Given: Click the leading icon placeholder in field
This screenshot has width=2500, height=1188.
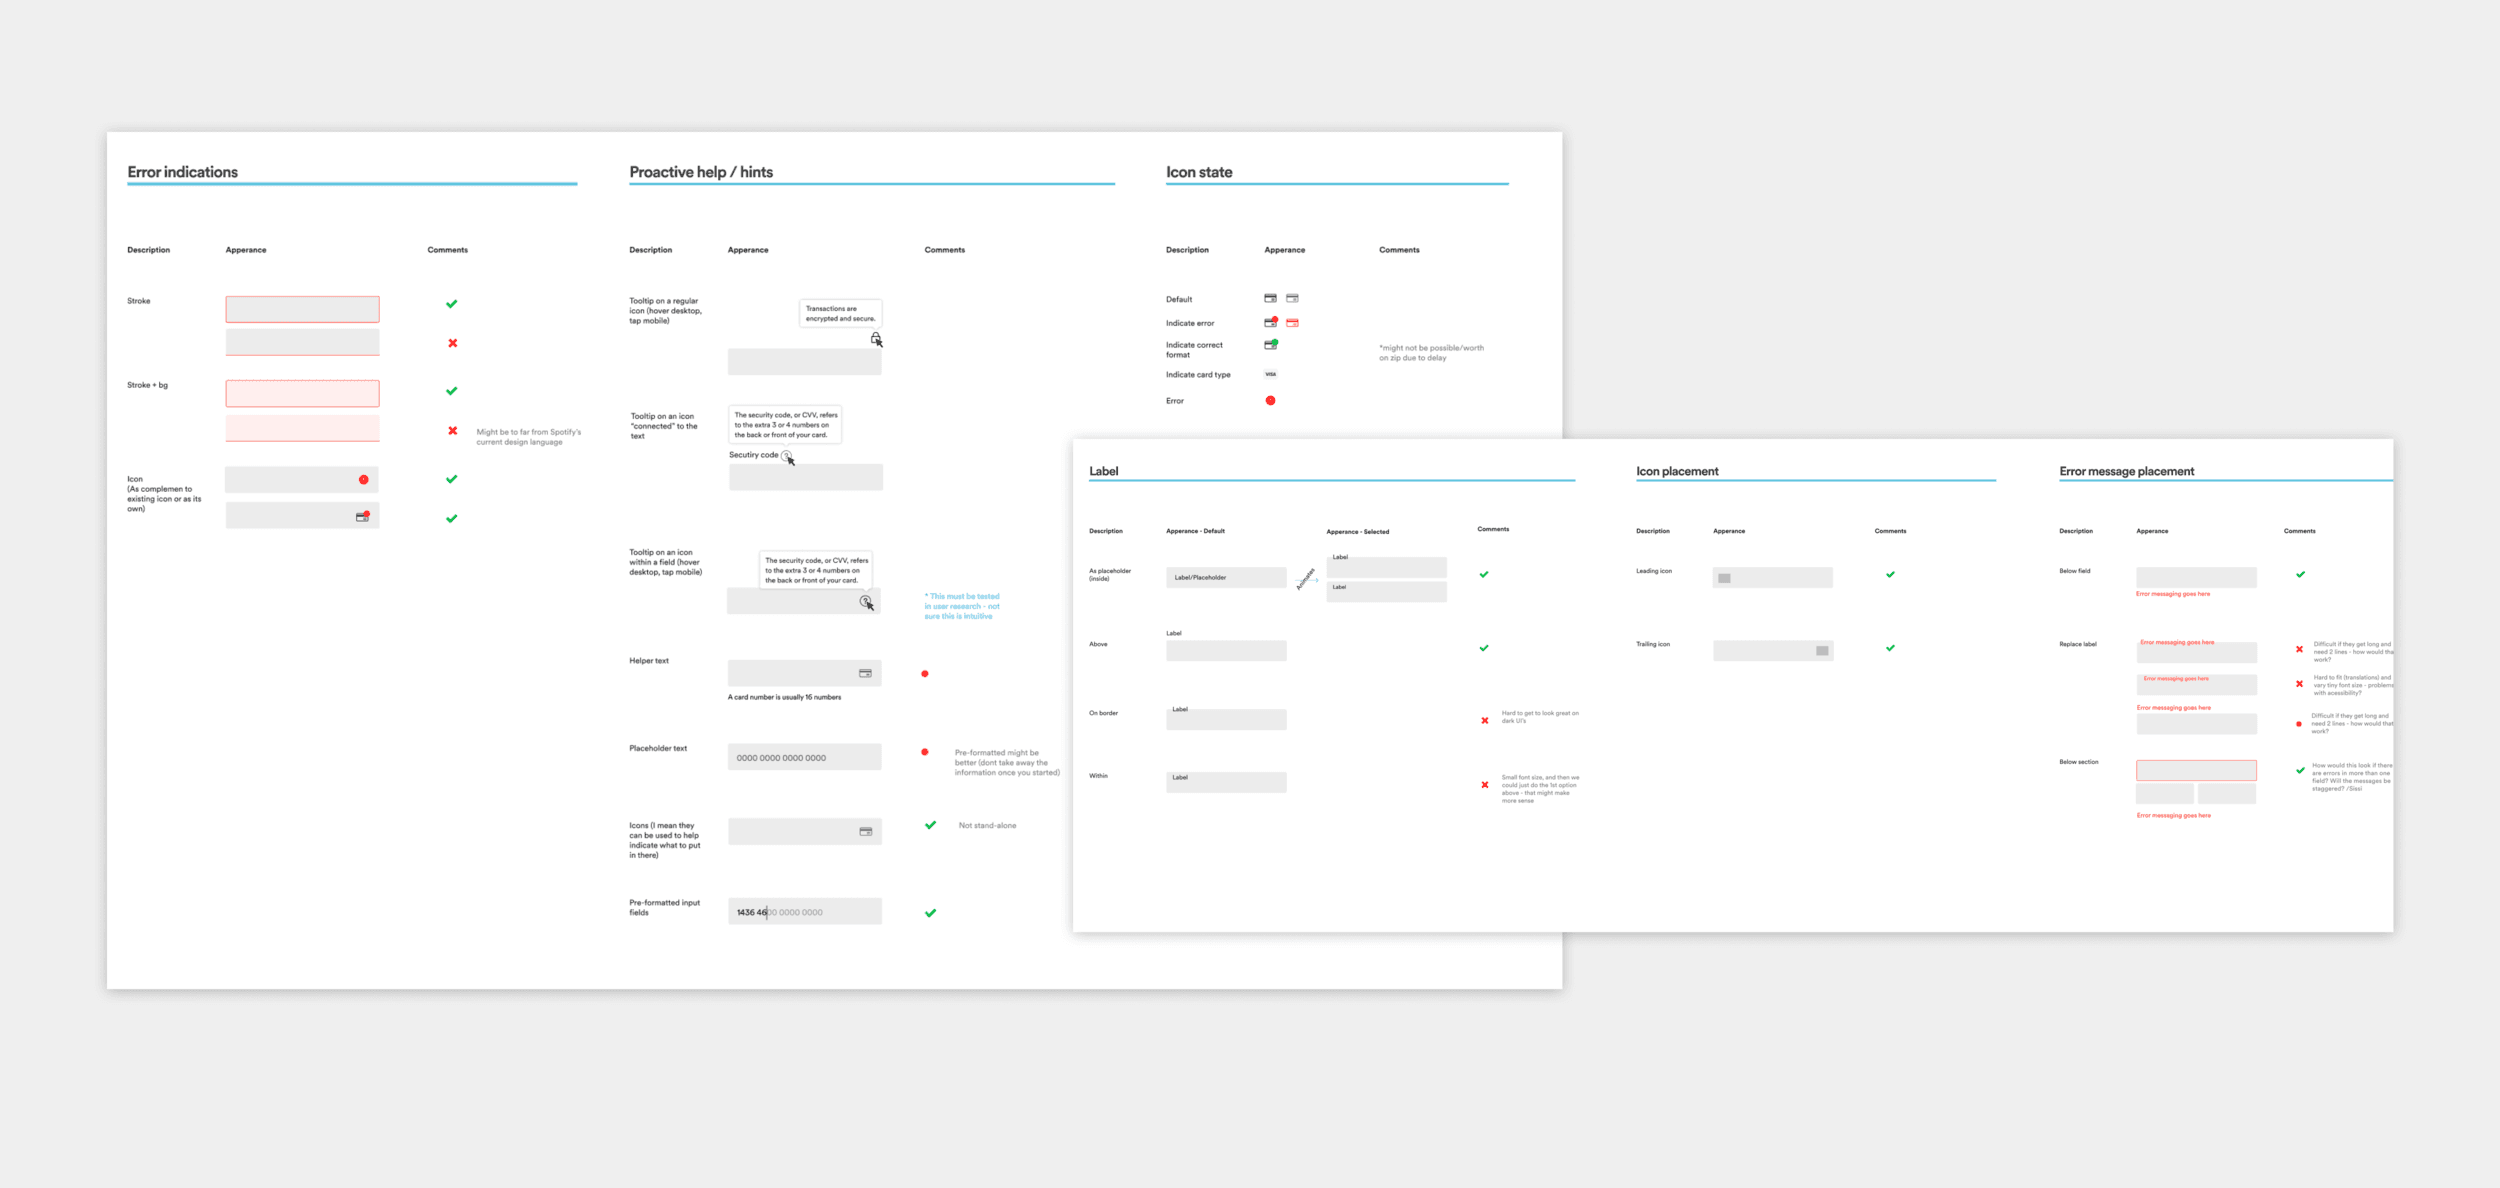Looking at the screenshot, I should click(x=1724, y=578).
